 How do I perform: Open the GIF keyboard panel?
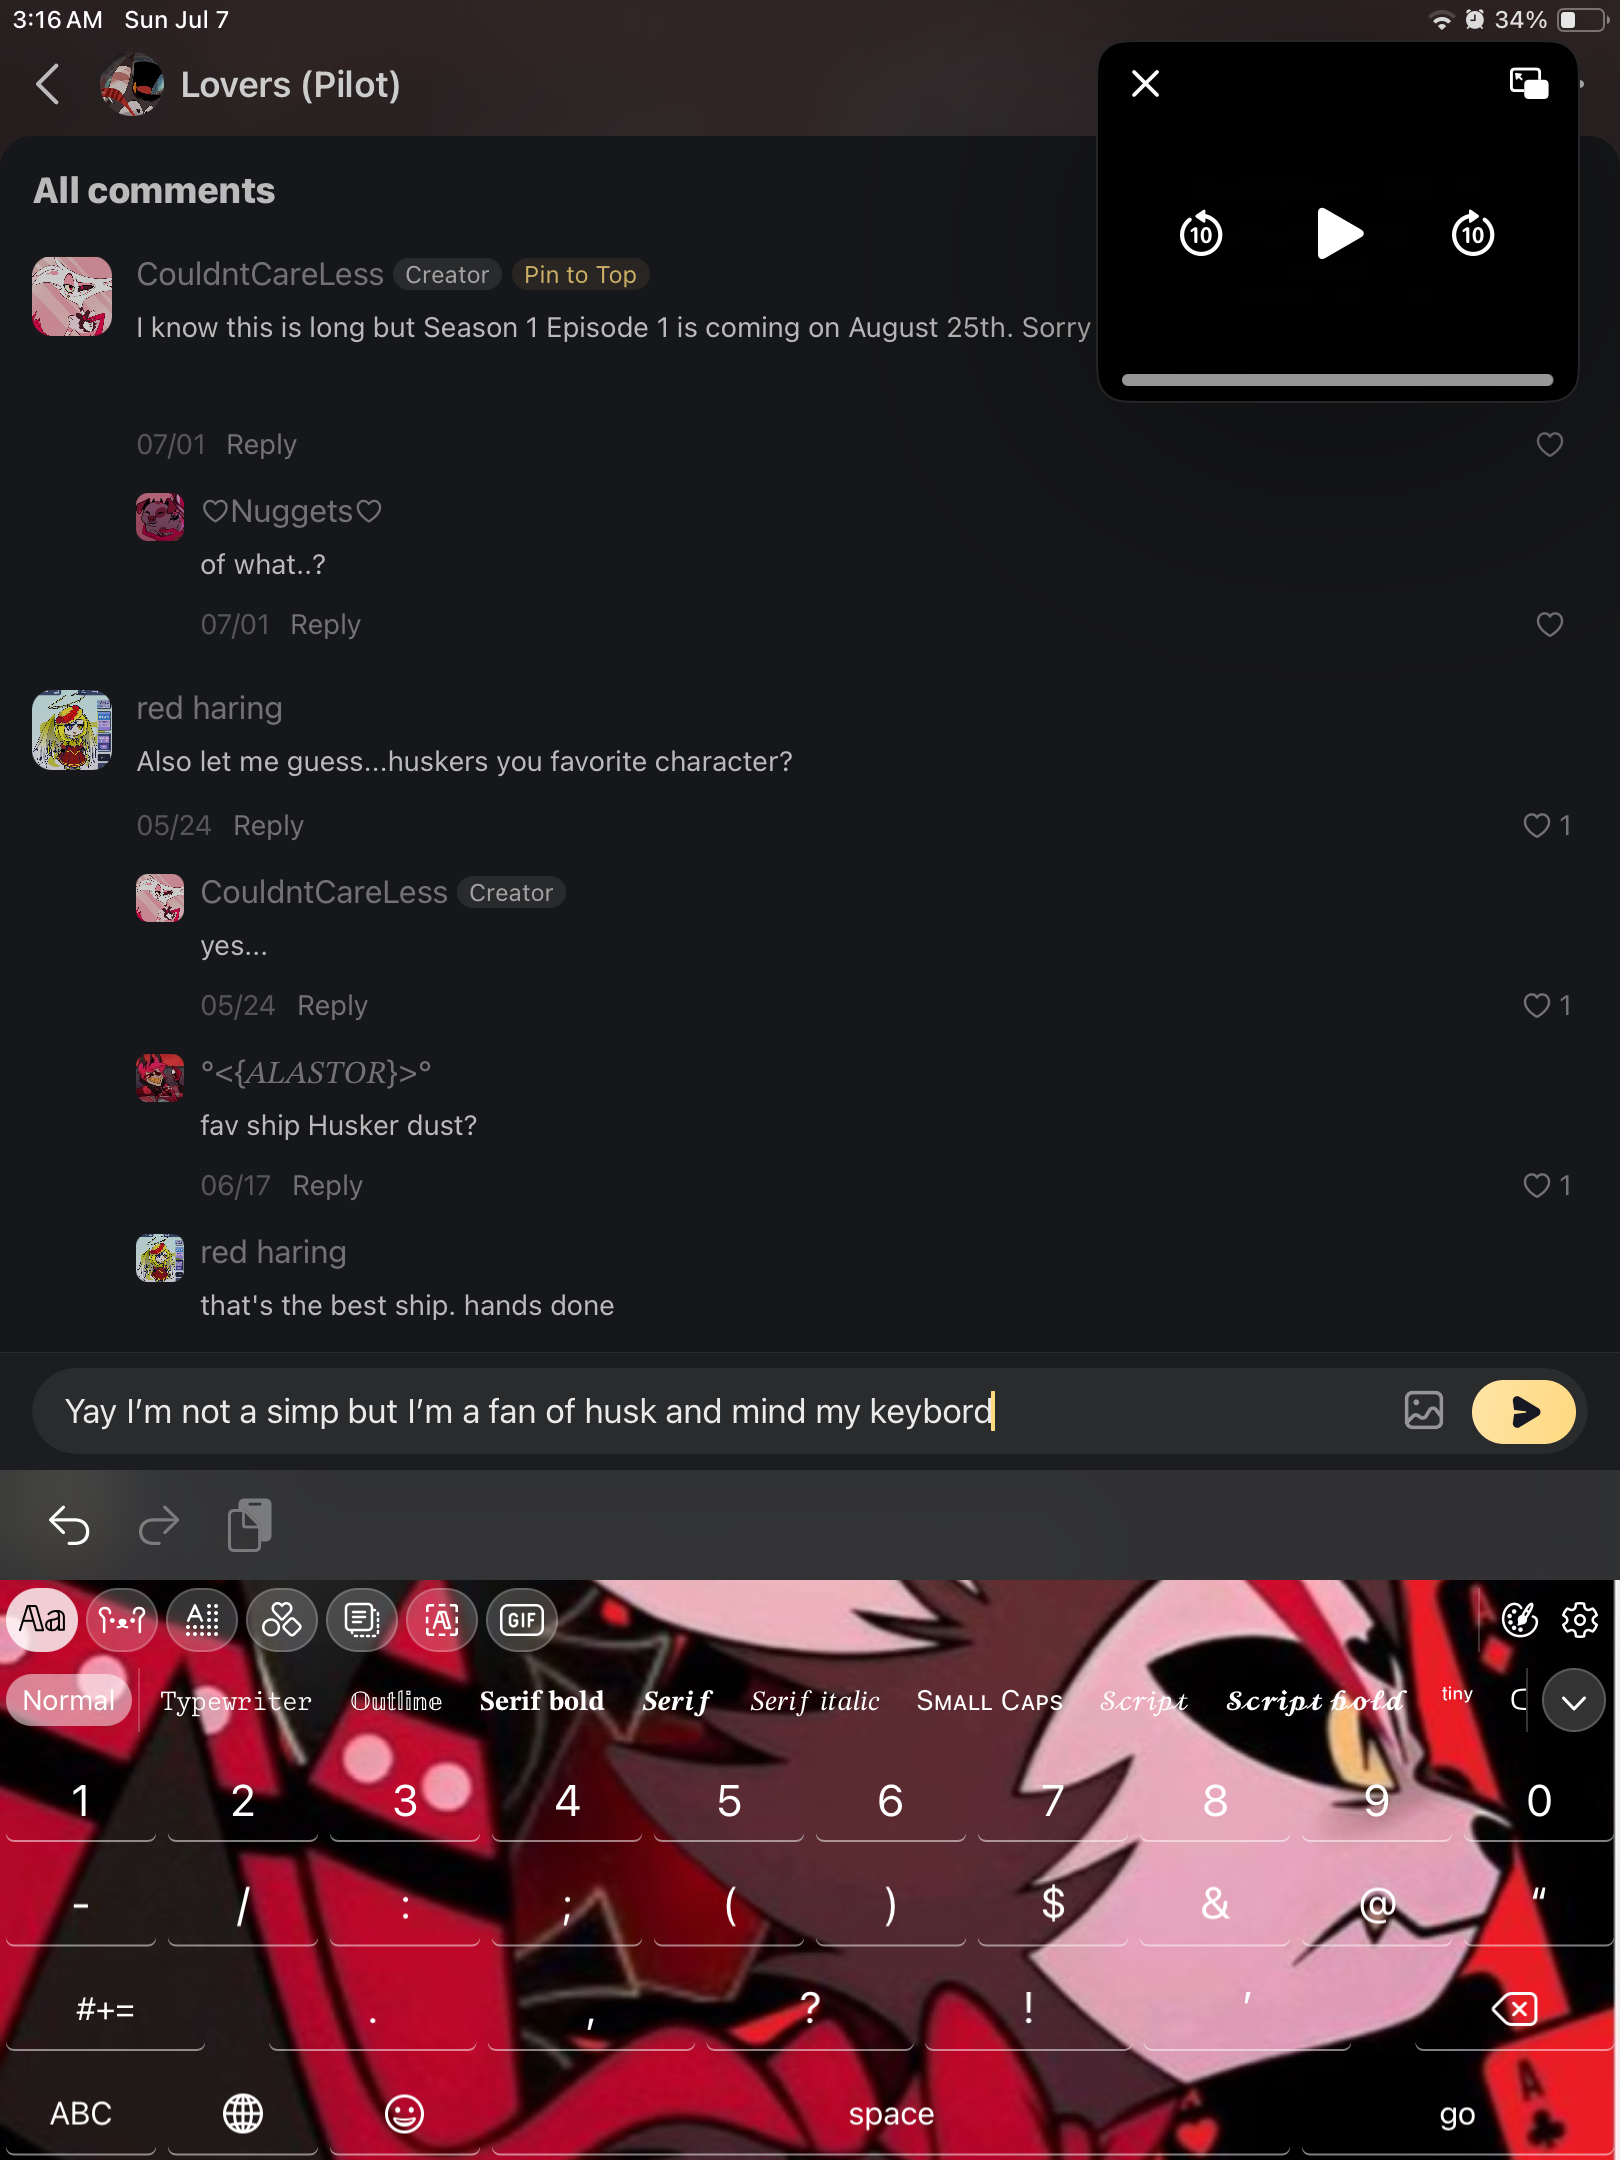521,1619
